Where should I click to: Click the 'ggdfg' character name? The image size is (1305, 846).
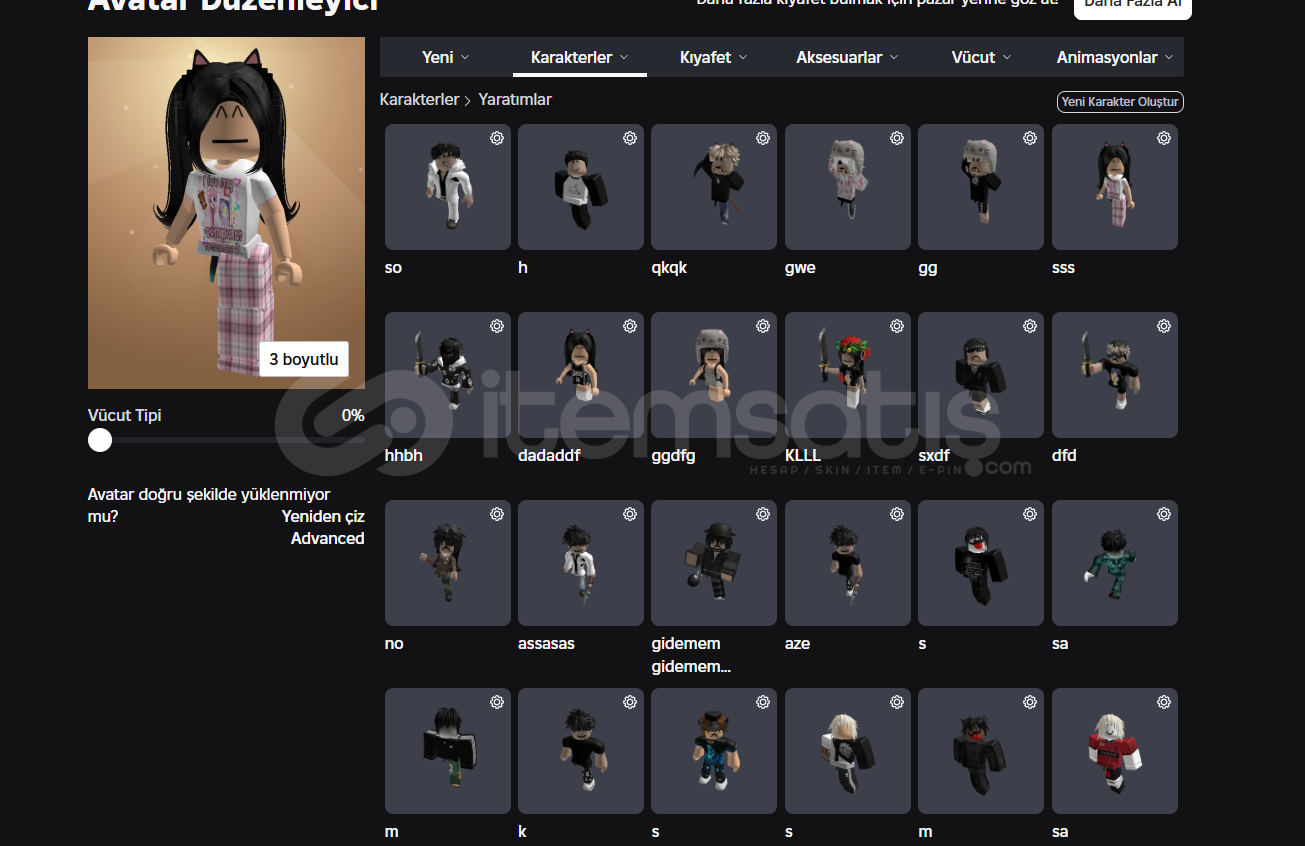(x=673, y=456)
